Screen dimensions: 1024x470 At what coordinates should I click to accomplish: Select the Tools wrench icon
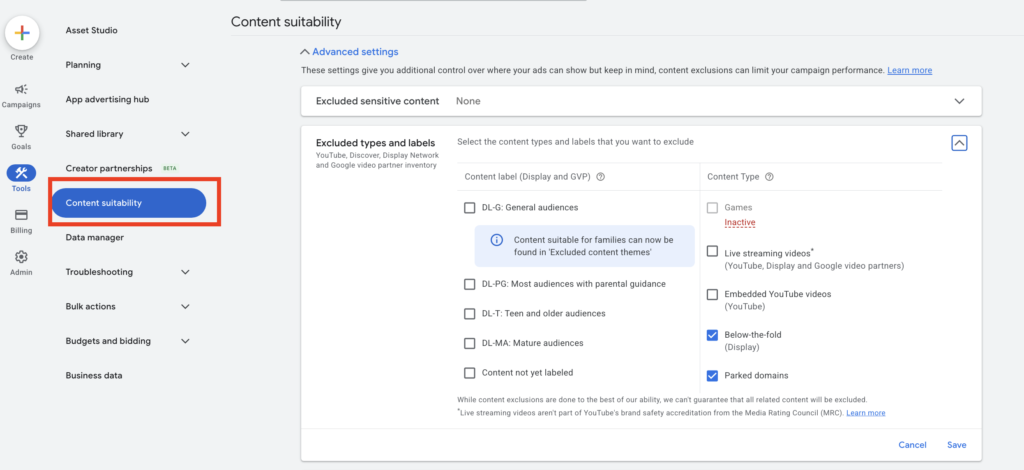[22, 173]
